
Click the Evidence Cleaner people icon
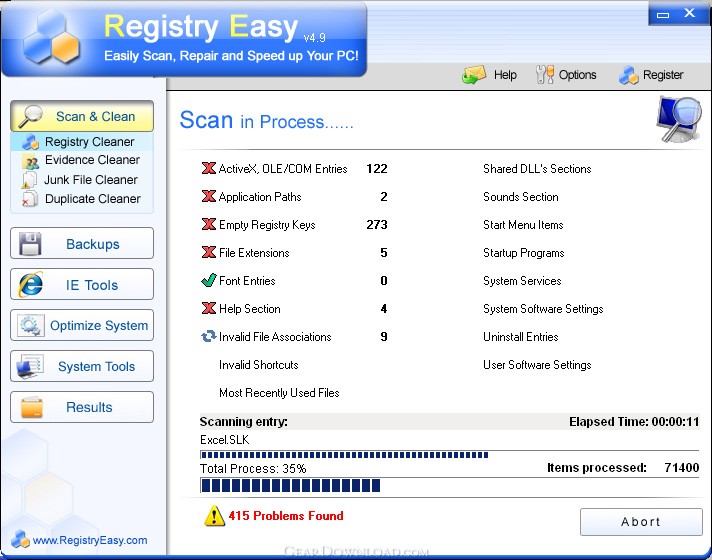pyautogui.click(x=30, y=161)
